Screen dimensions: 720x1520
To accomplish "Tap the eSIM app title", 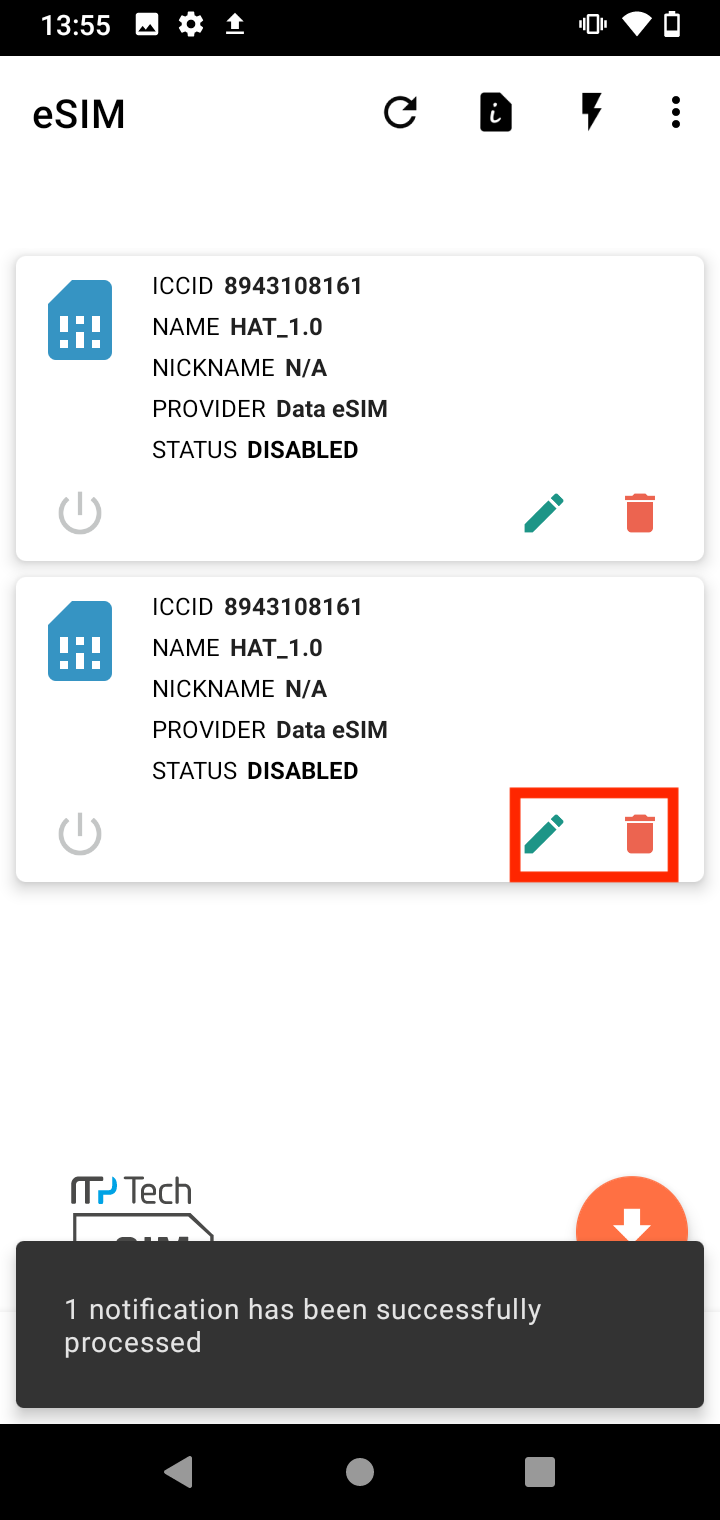I will coord(79,114).
